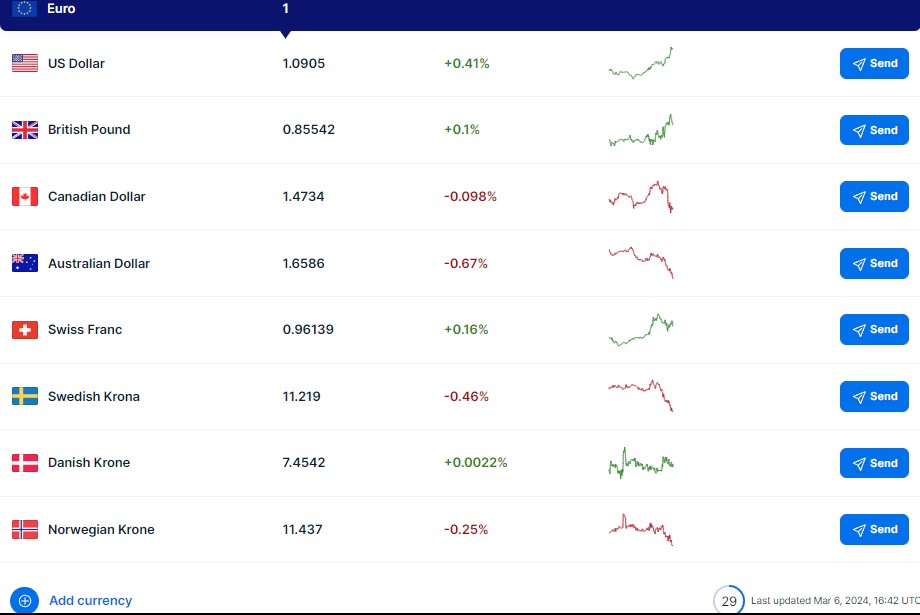920x615 pixels.
Task: Click the Danish flag icon
Action: click(x=25, y=463)
